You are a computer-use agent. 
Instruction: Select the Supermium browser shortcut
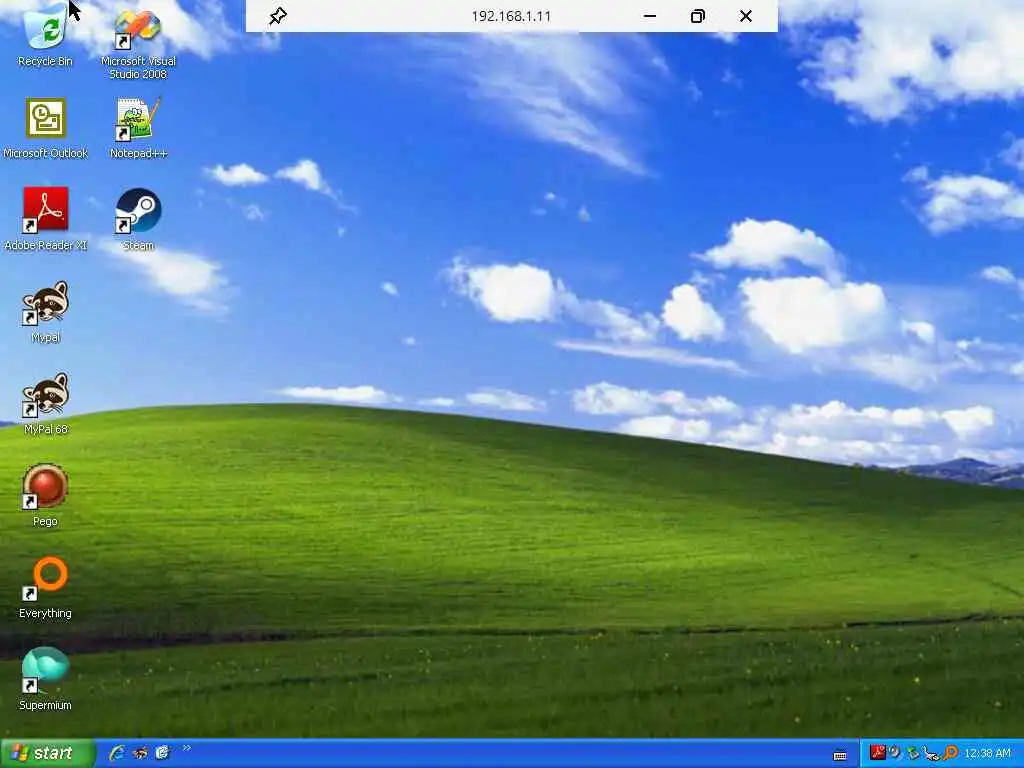pos(45,679)
